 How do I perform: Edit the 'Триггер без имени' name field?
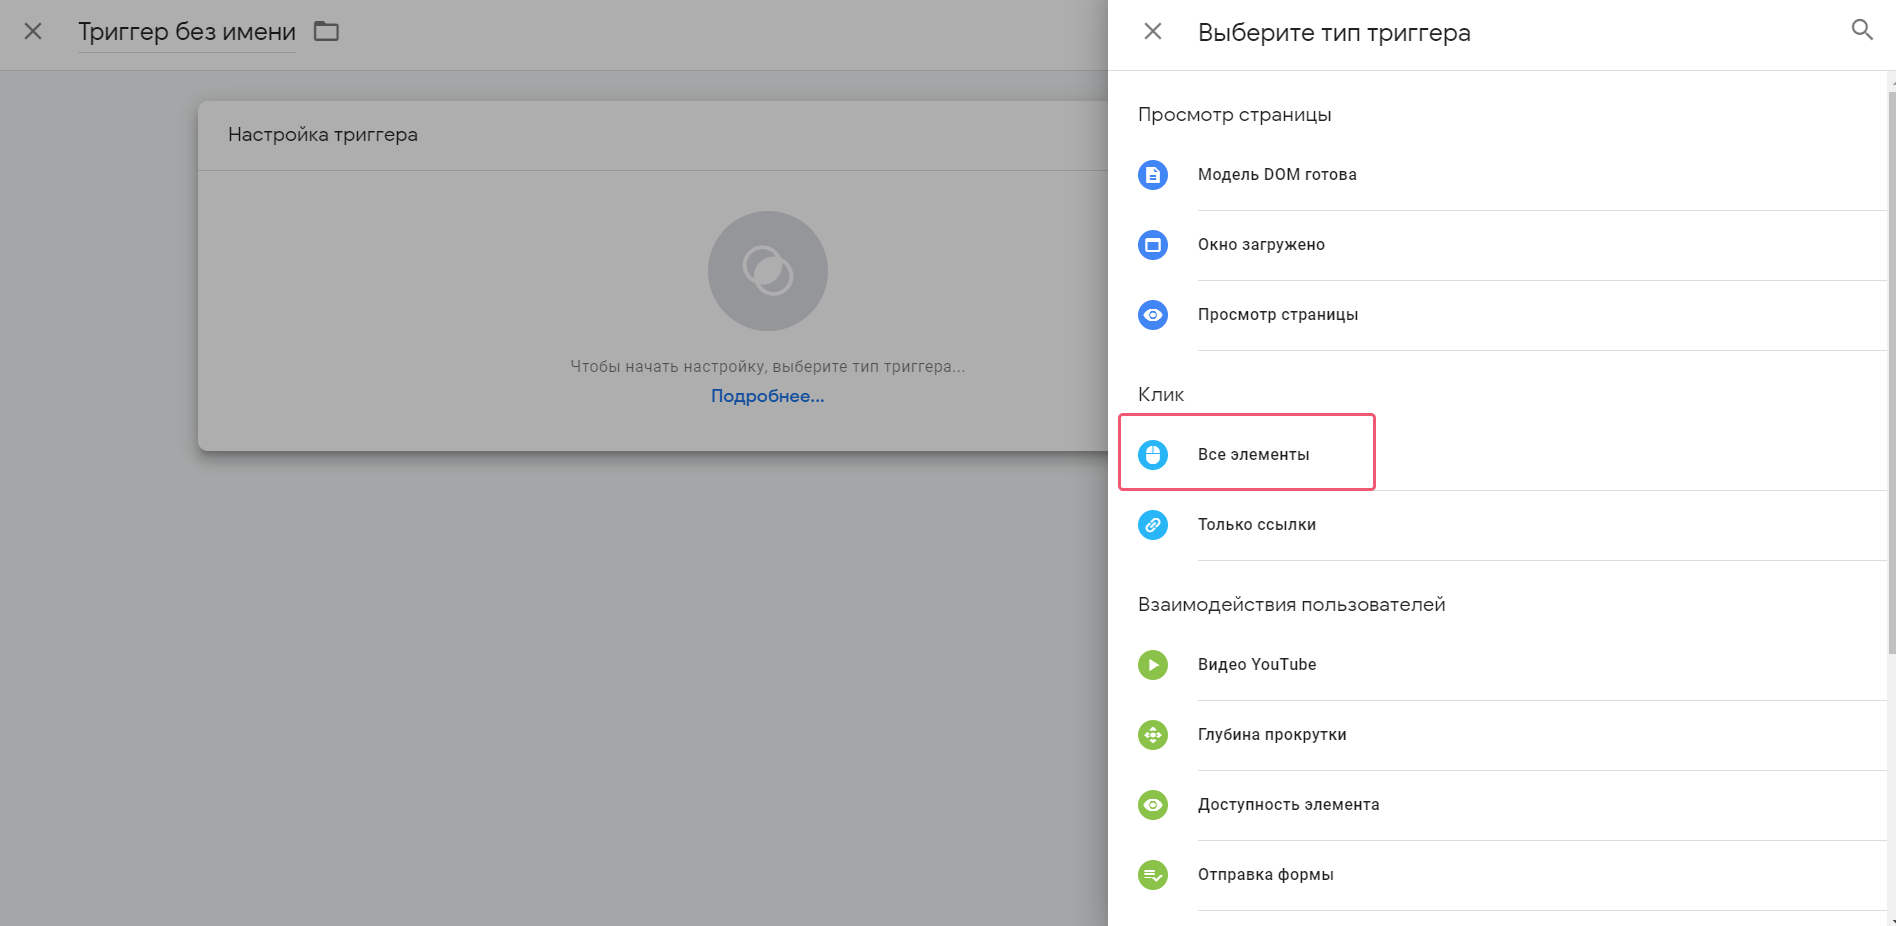click(187, 32)
